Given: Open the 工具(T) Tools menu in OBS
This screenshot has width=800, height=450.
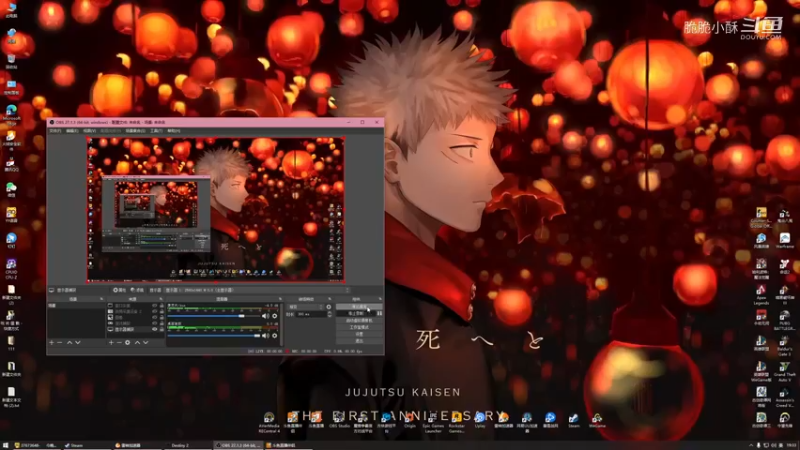Looking at the screenshot, I should coord(156,131).
